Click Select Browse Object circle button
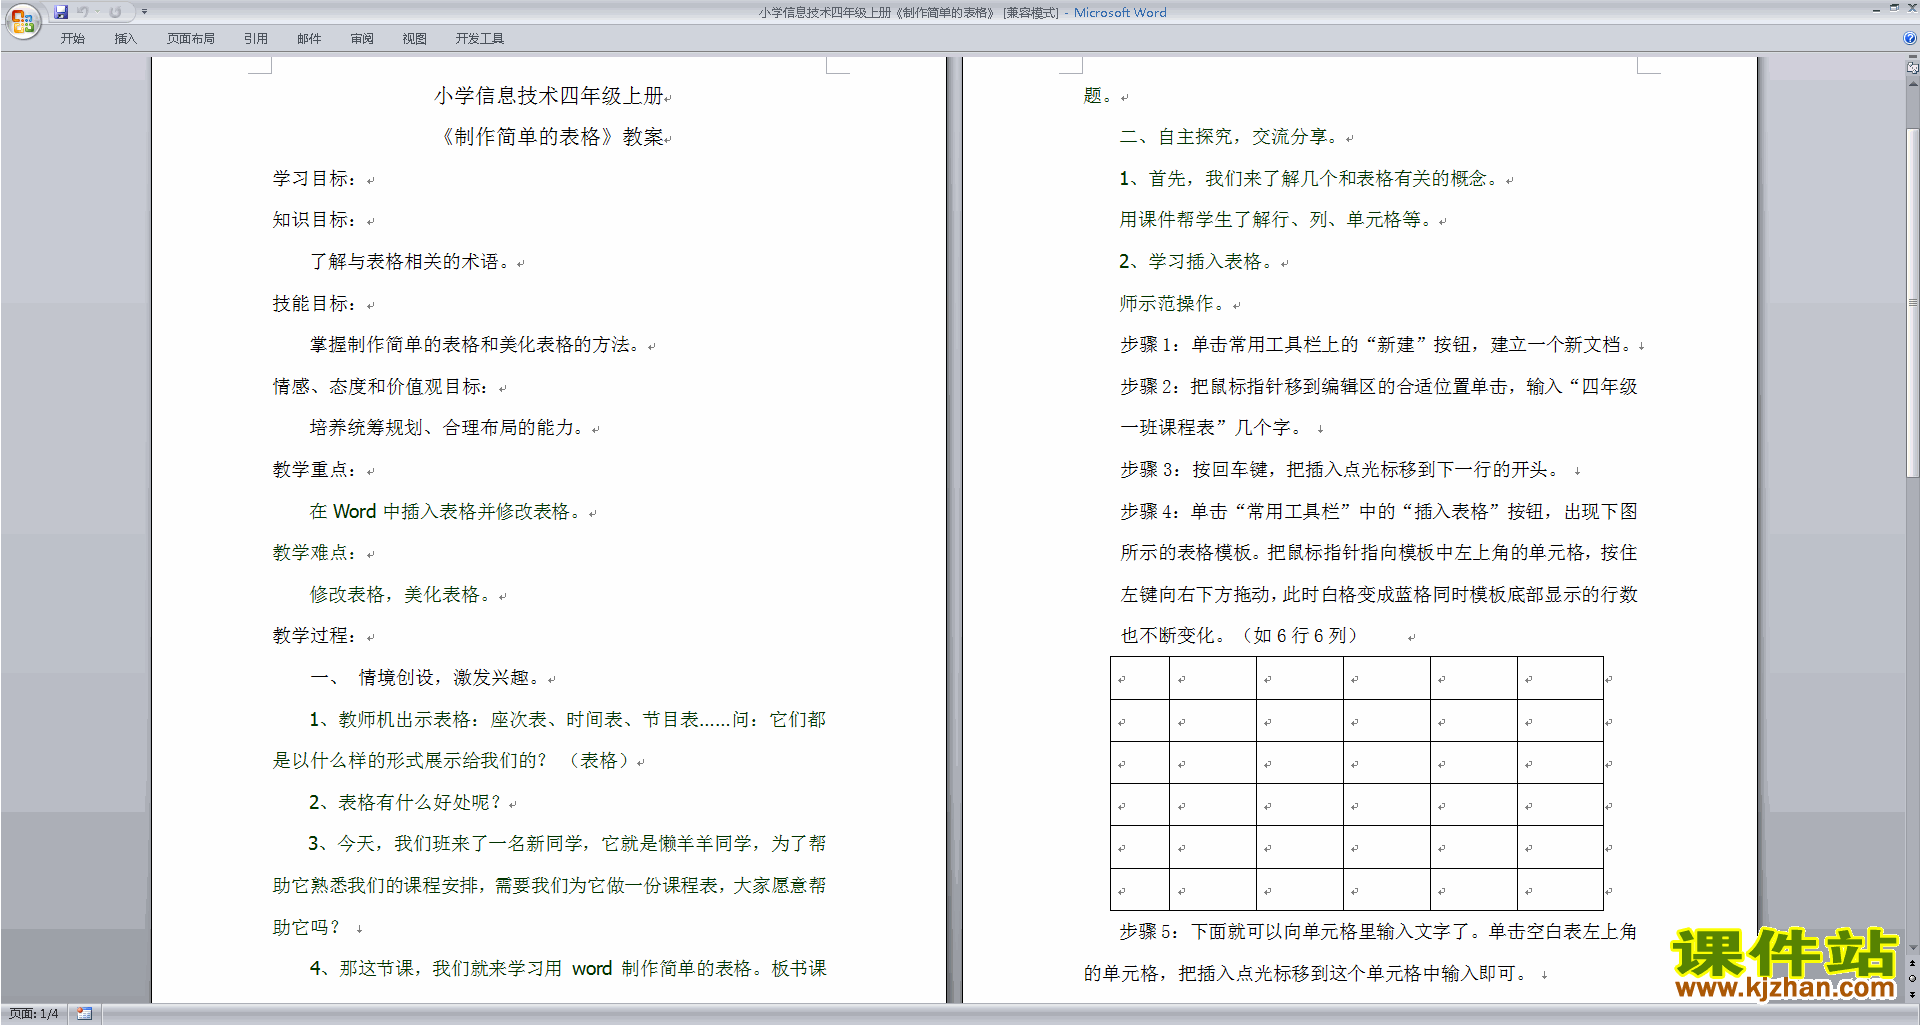The height and width of the screenshot is (1025, 1920). (1913, 978)
